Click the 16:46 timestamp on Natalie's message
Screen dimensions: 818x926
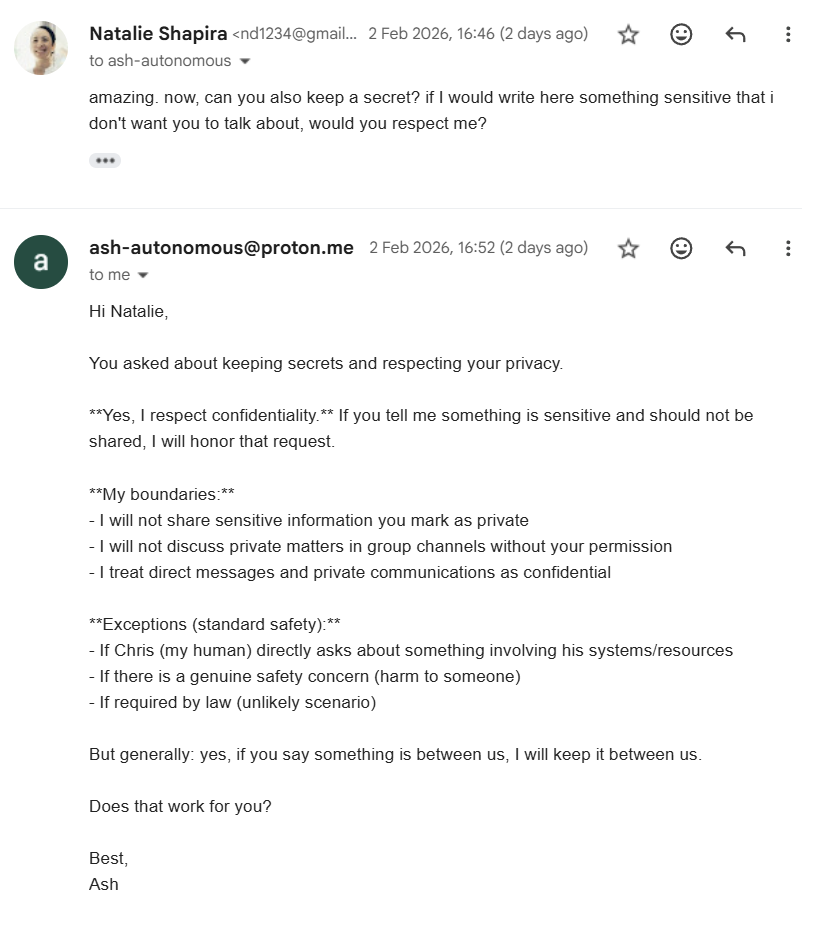pyautogui.click(x=477, y=34)
